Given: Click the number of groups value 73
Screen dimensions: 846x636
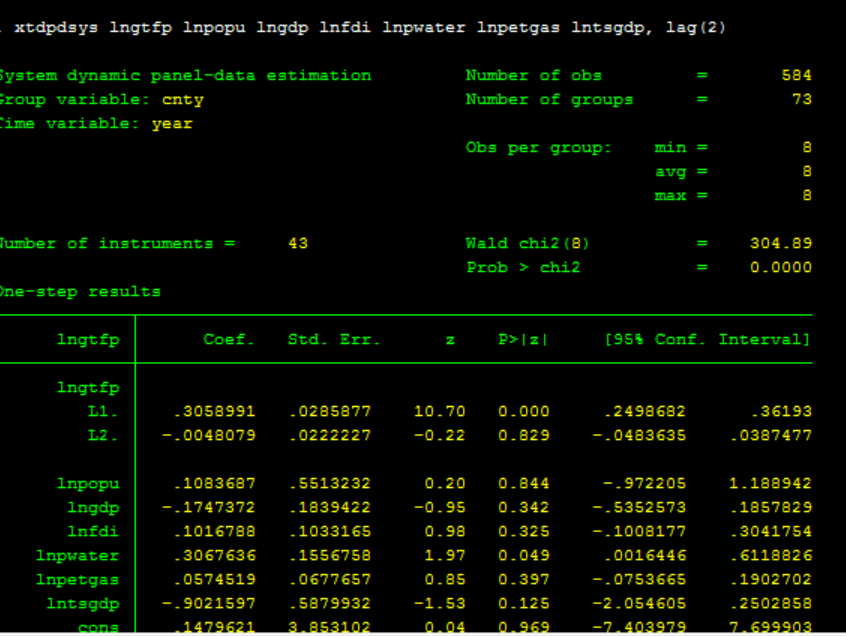Looking at the screenshot, I should click(801, 99).
